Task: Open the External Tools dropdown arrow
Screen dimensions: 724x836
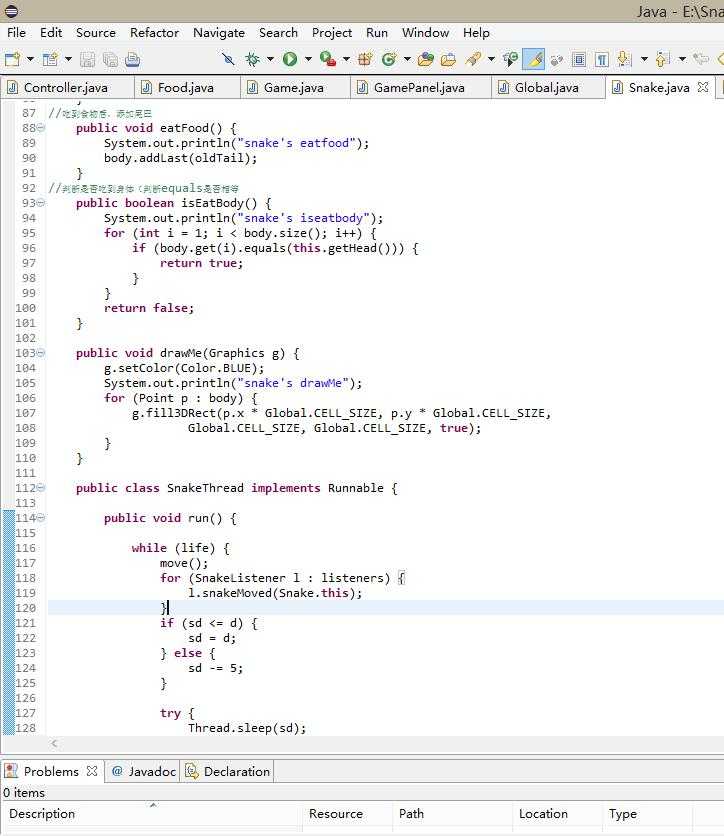Action: click(x=346, y=59)
